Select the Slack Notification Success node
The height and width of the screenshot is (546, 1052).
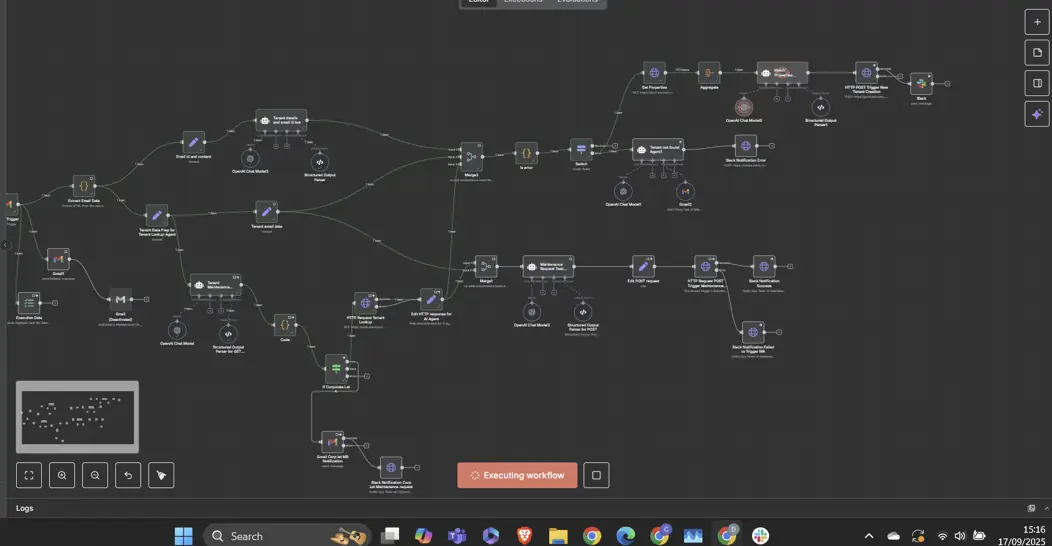click(x=764, y=266)
